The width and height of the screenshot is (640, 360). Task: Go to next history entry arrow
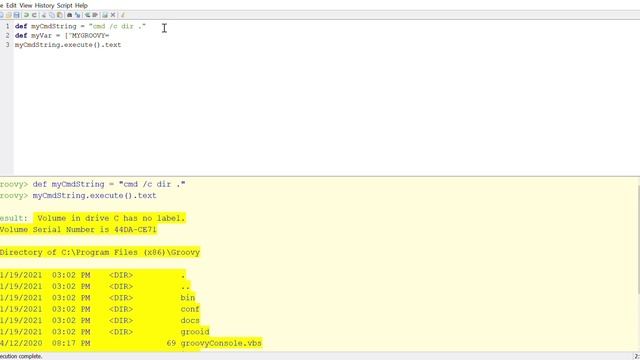[95, 15]
